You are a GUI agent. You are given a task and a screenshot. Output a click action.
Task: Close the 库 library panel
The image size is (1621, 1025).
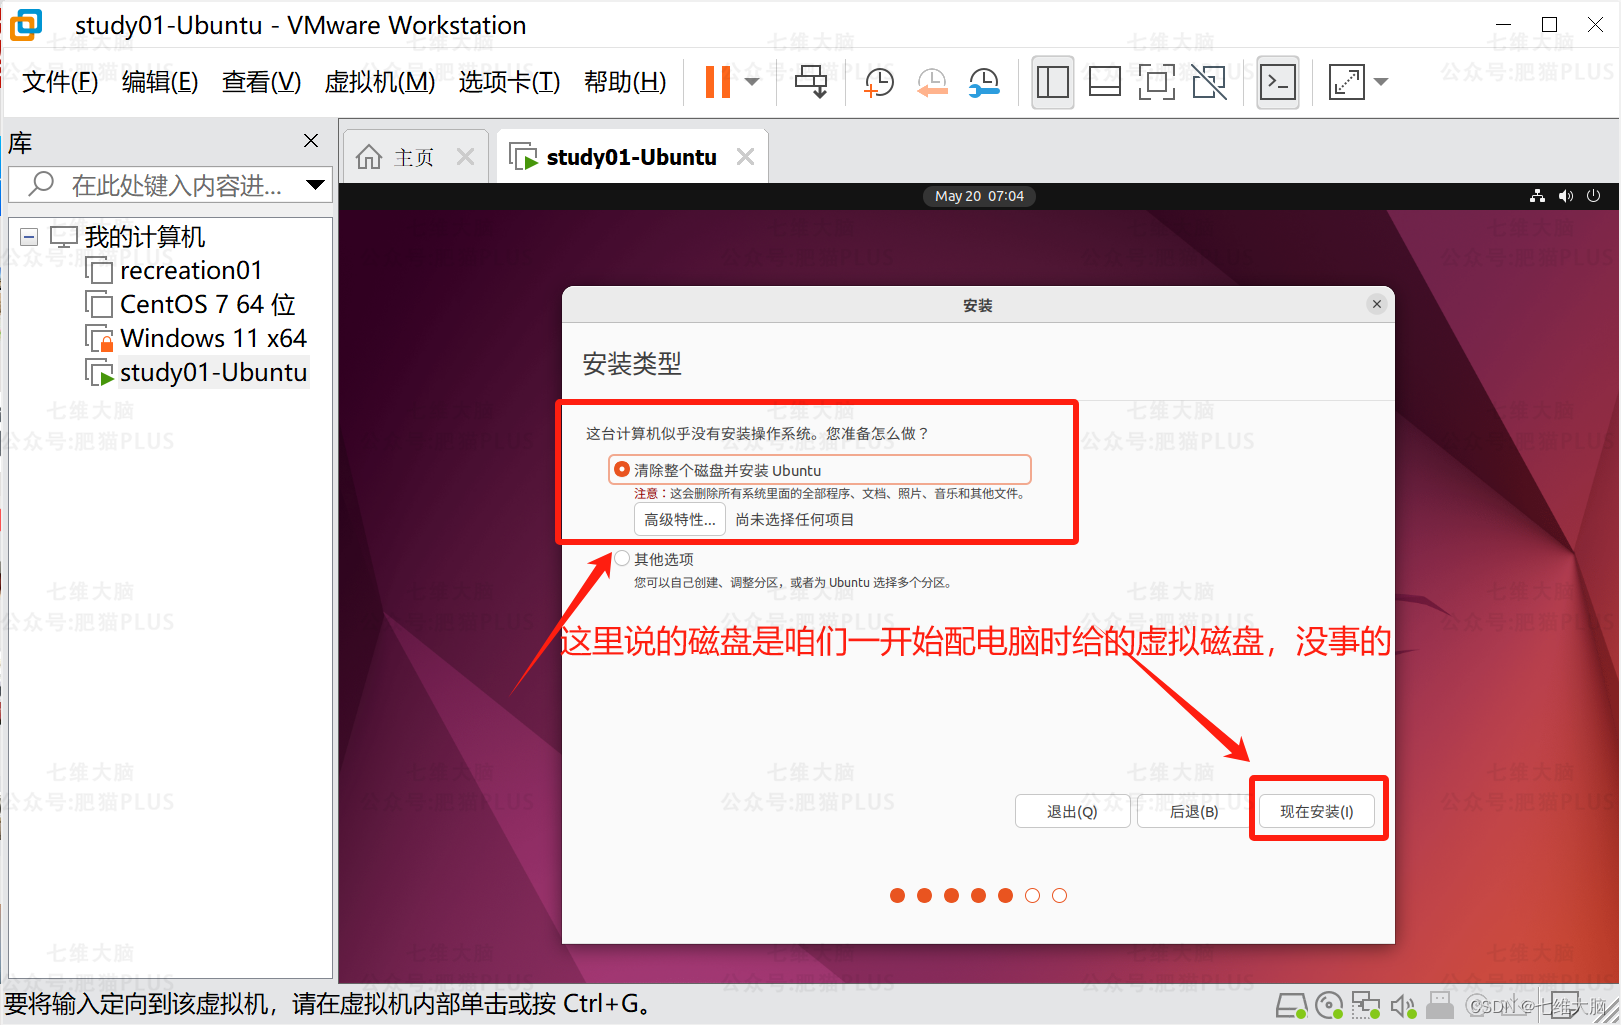point(311,141)
